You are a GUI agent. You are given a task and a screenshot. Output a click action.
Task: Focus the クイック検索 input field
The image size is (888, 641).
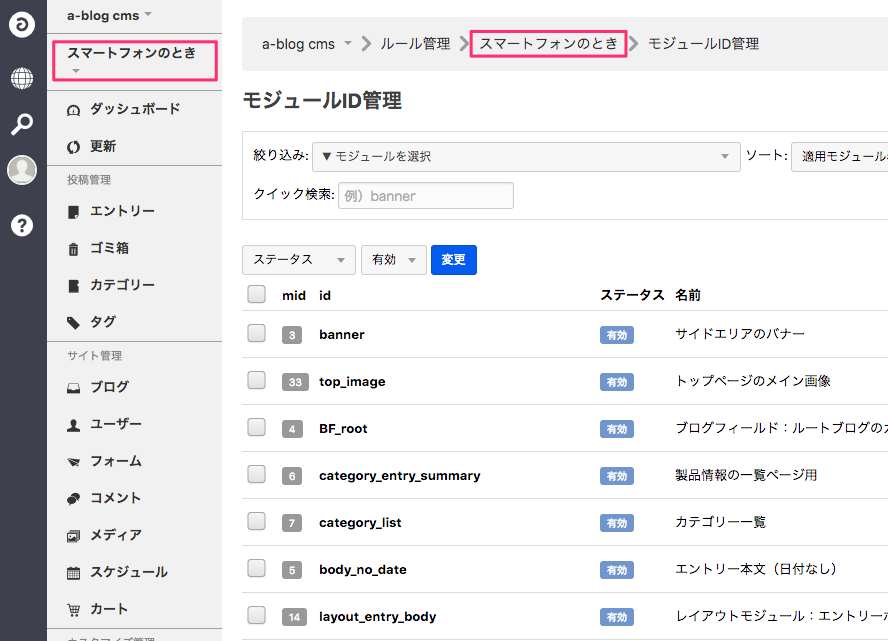pos(425,196)
